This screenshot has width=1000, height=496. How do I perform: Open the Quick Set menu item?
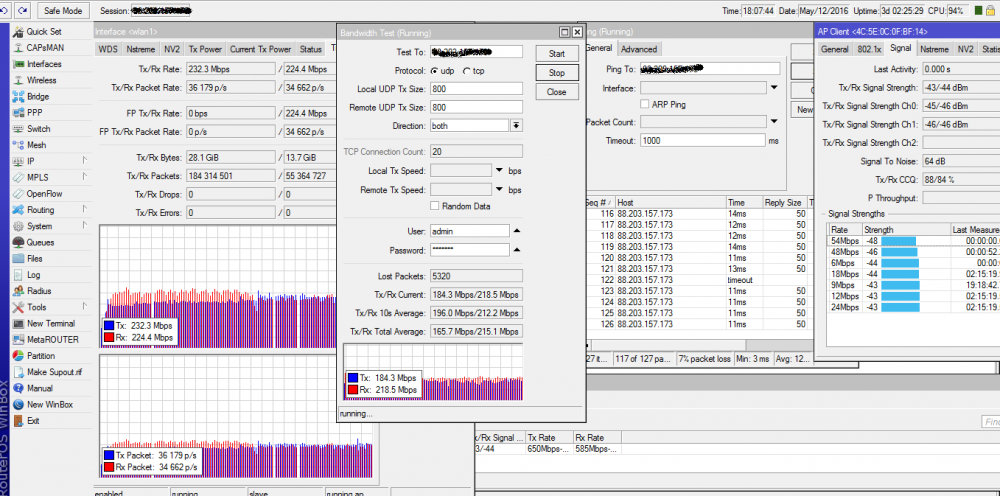[x=43, y=32]
